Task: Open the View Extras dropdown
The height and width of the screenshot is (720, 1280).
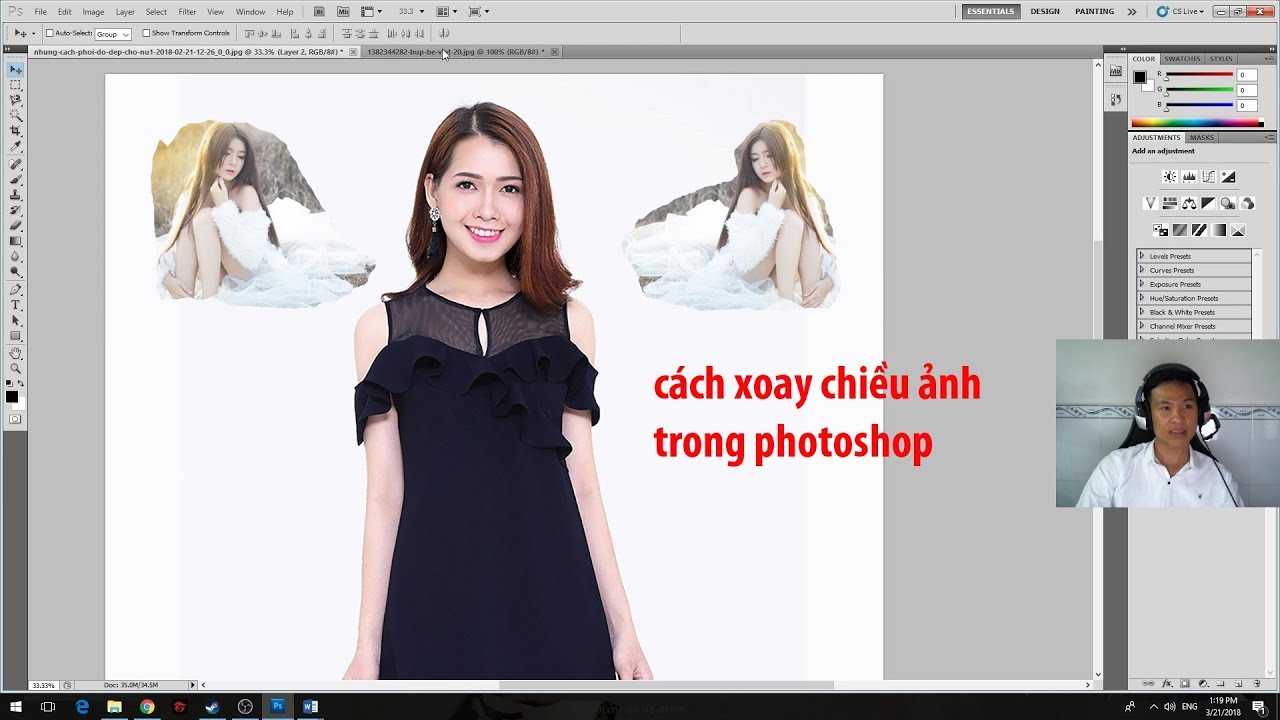Action: [371, 12]
